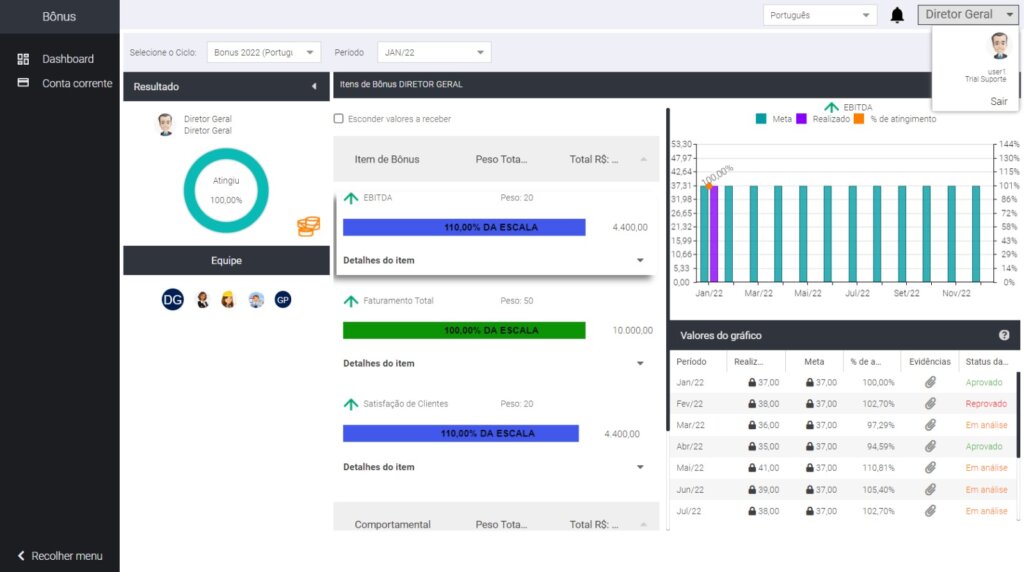The height and width of the screenshot is (572, 1024).
Task: Open the notifications bell
Action: (897, 15)
